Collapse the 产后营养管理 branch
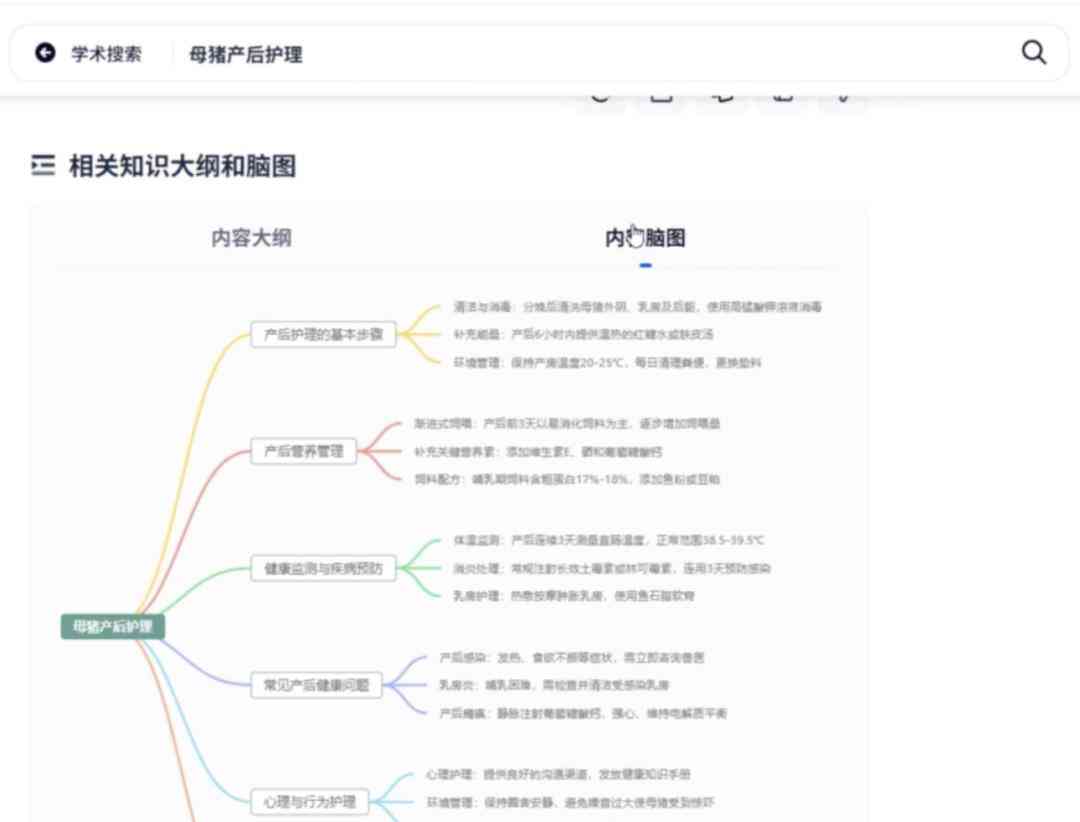Screen dimensions: 1080x822 coord(302,452)
